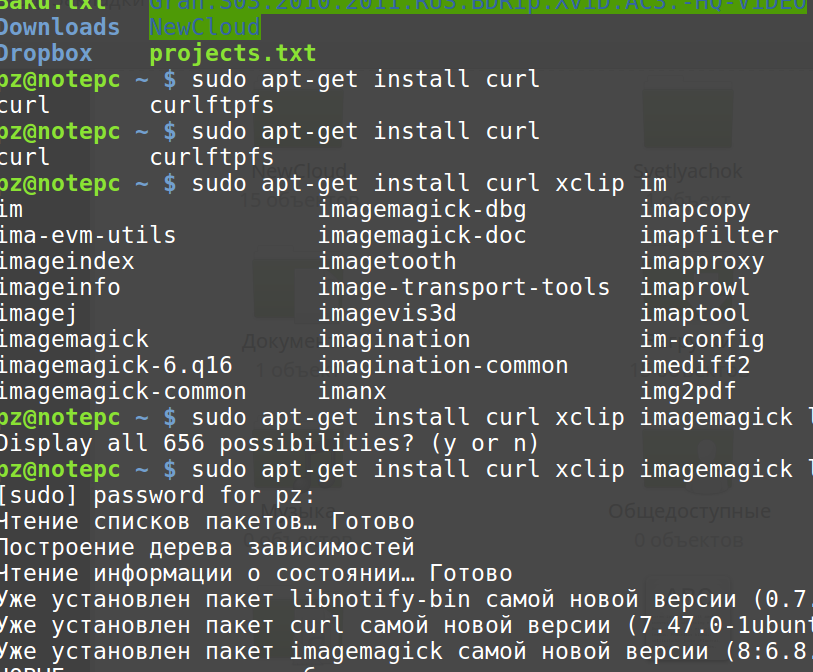Select the imaptool package suggestion

(695, 314)
